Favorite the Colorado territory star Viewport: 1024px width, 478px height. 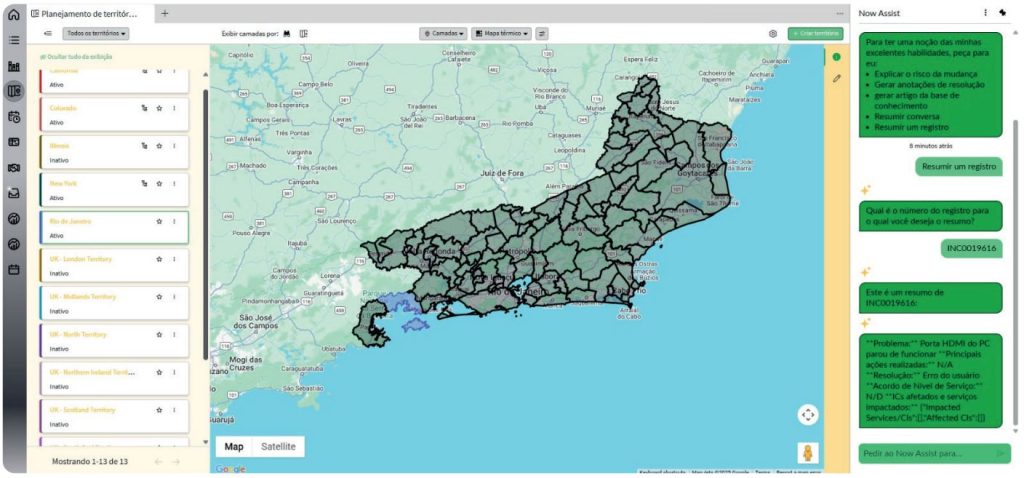pos(159,108)
